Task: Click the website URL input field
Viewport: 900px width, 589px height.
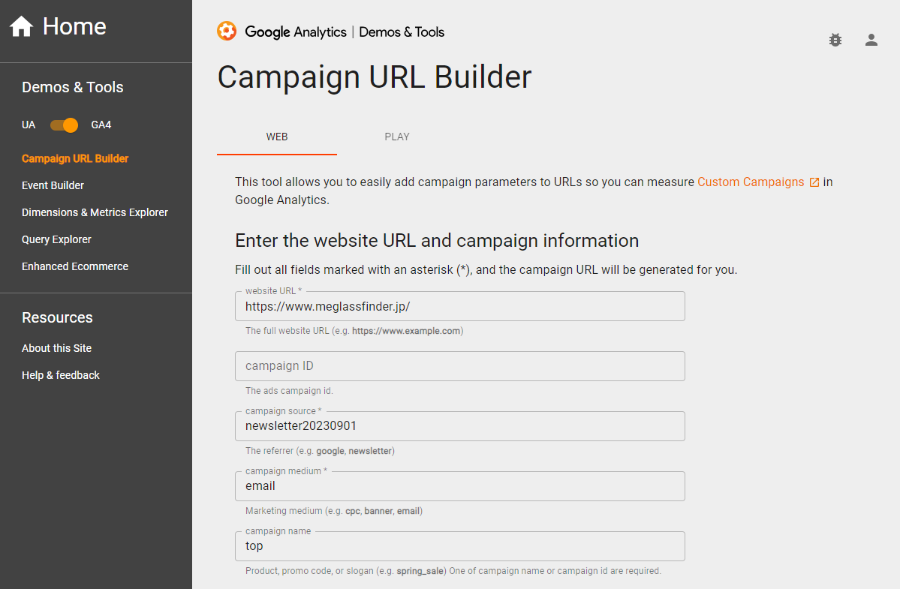Action: tap(460, 307)
